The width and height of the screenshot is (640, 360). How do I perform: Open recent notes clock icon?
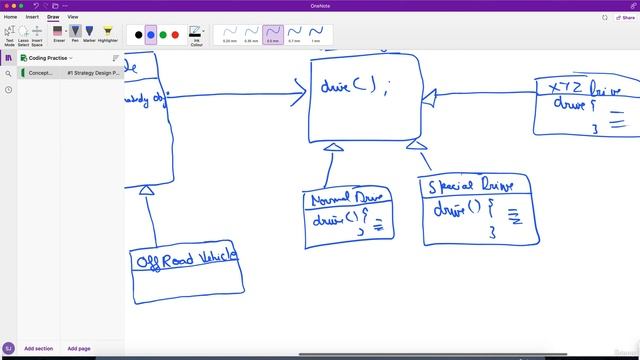(8, 90)
